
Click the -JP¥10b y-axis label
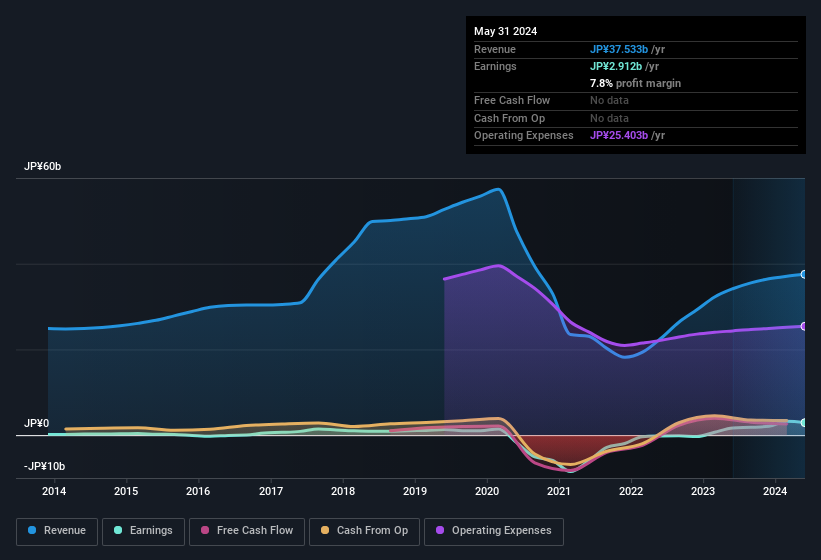45,466
